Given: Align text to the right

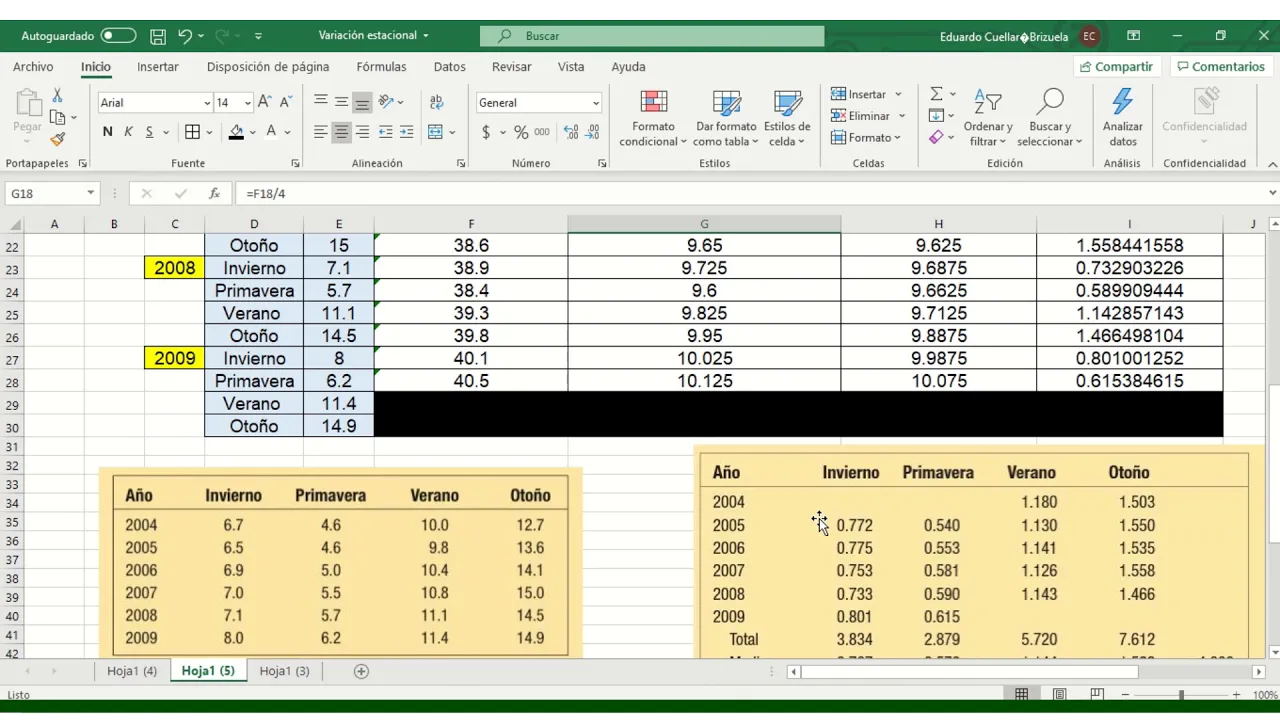Looking at the screenshot, I should (x=362, y=132).
